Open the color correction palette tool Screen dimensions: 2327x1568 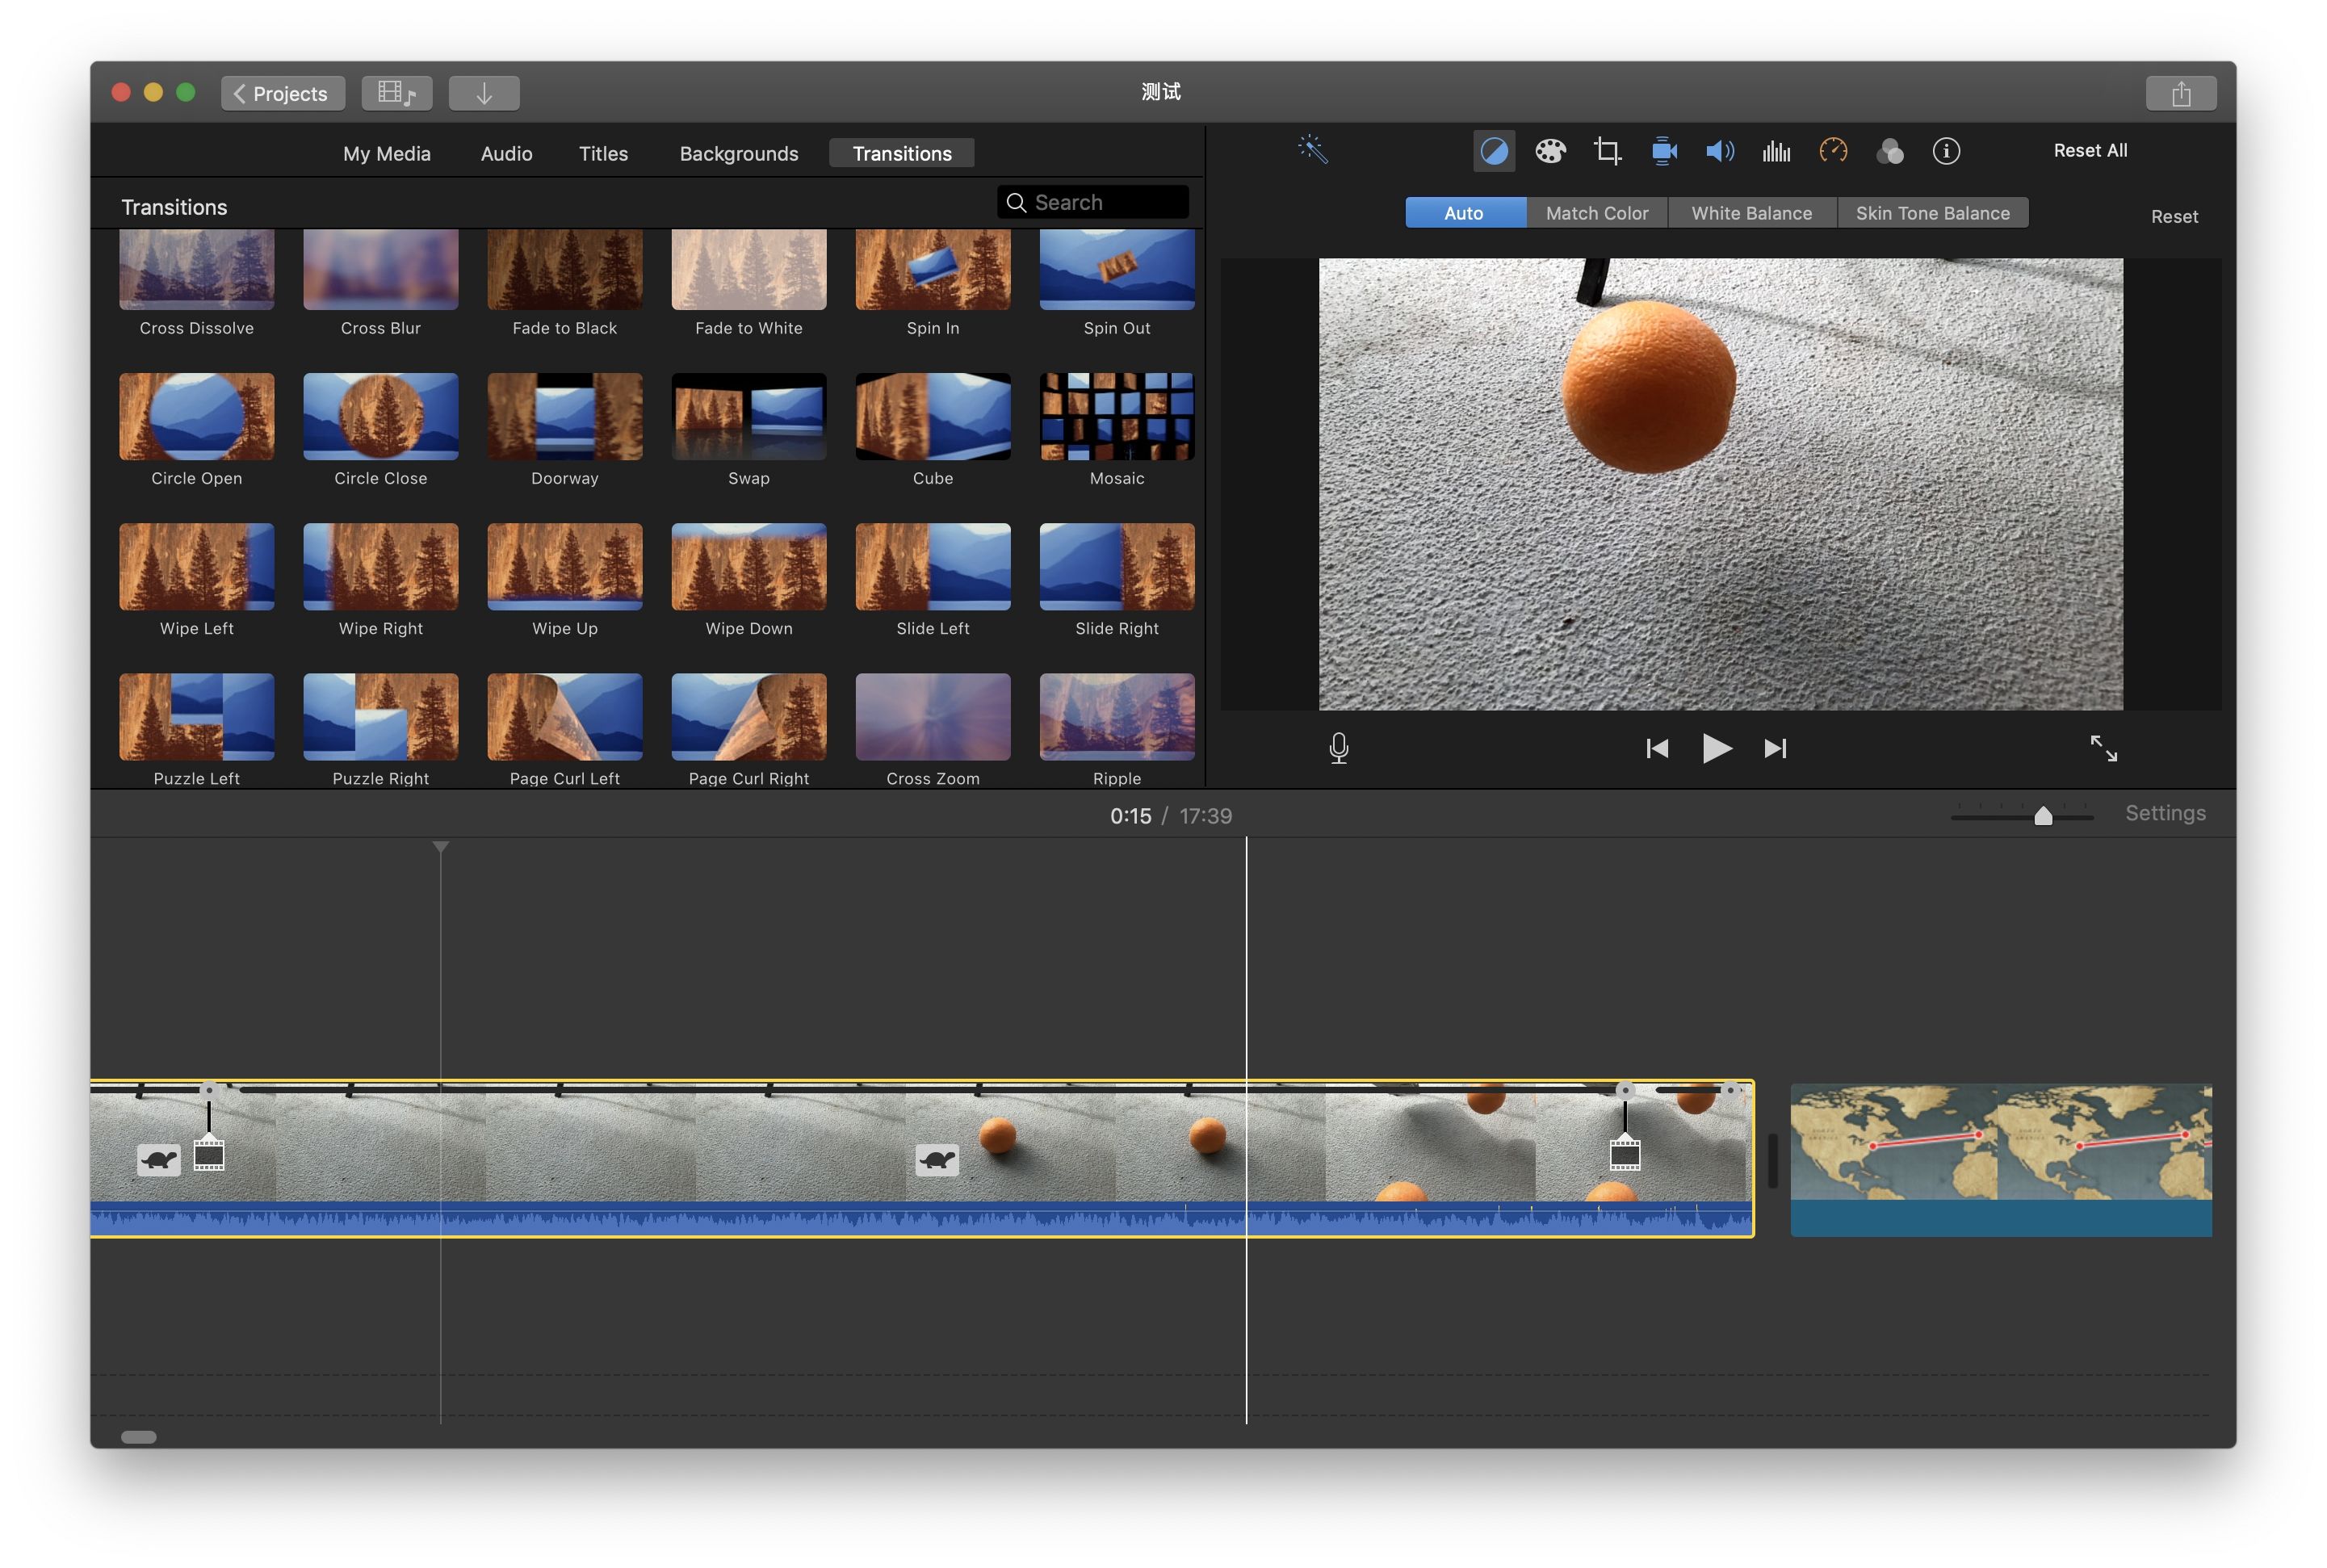click(1550, 151)
